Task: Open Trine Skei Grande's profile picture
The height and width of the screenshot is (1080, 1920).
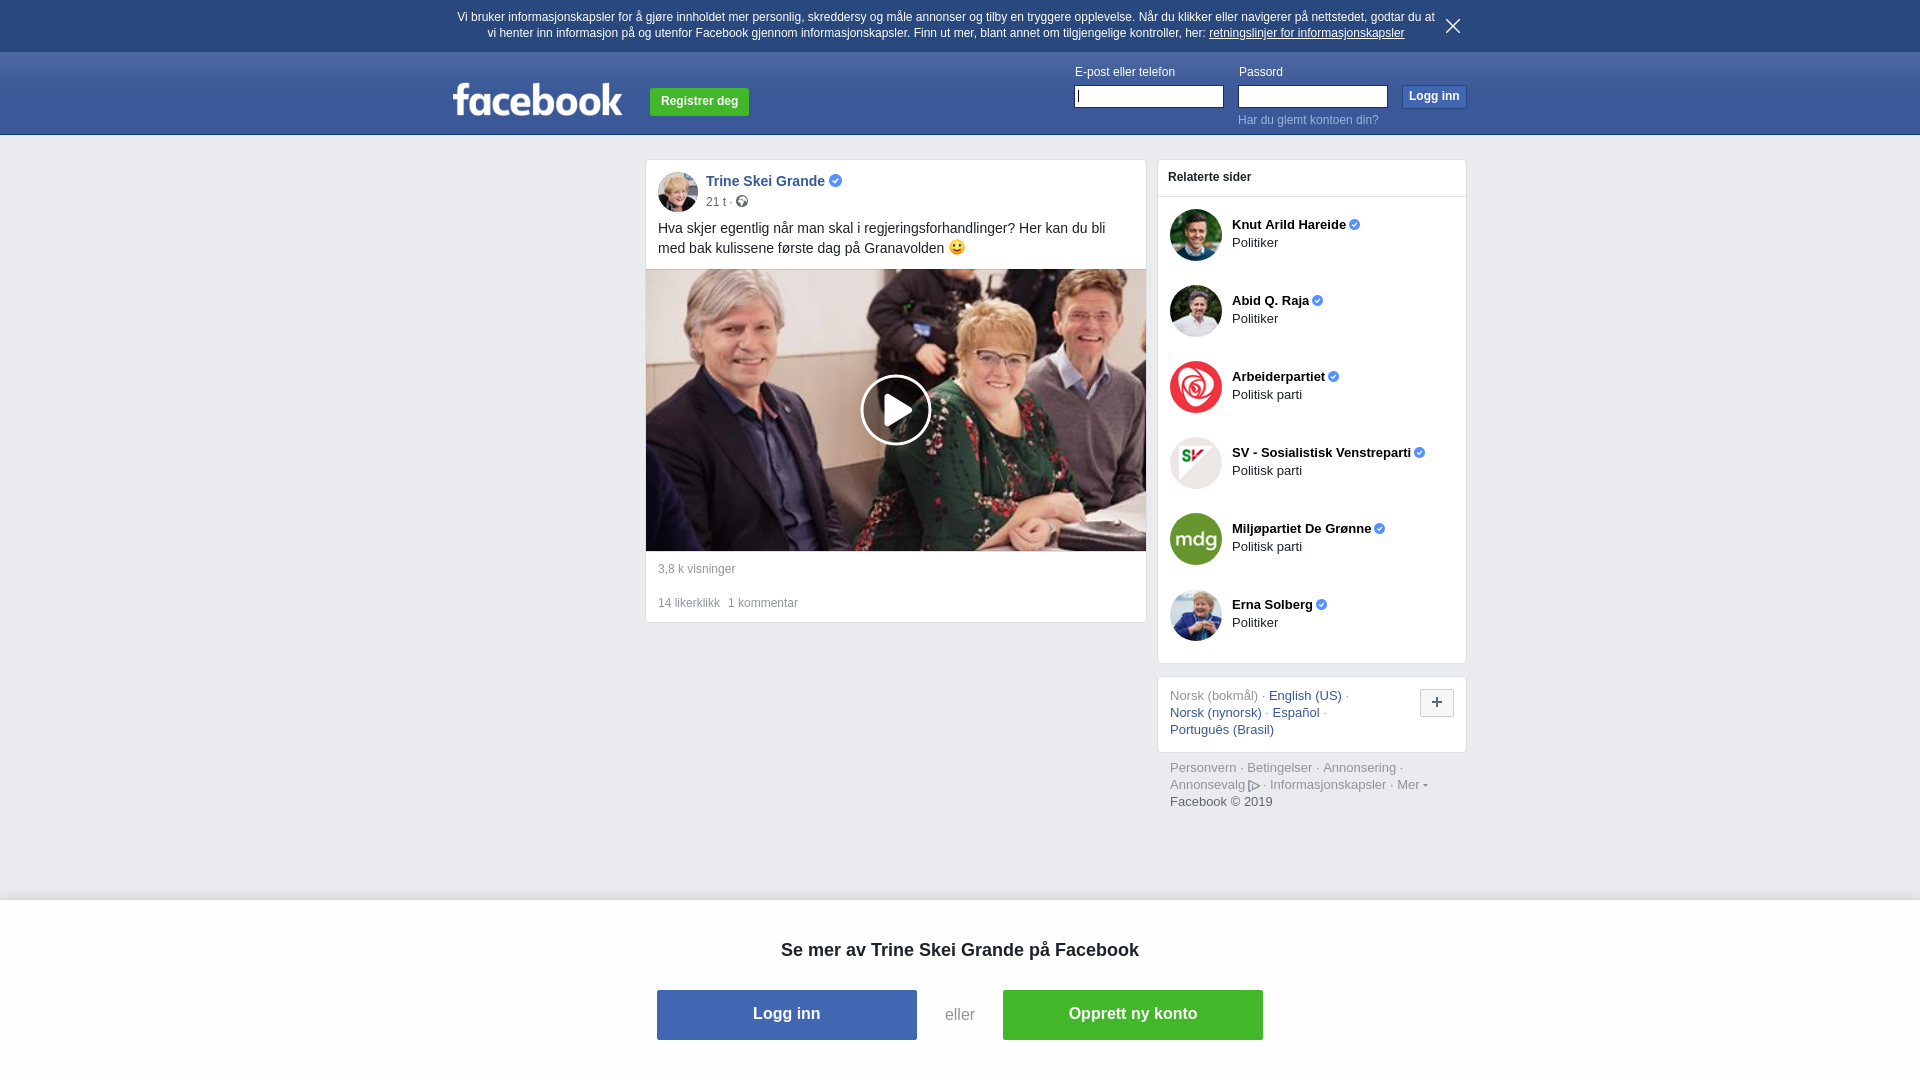Action: (x=678, y=192)
